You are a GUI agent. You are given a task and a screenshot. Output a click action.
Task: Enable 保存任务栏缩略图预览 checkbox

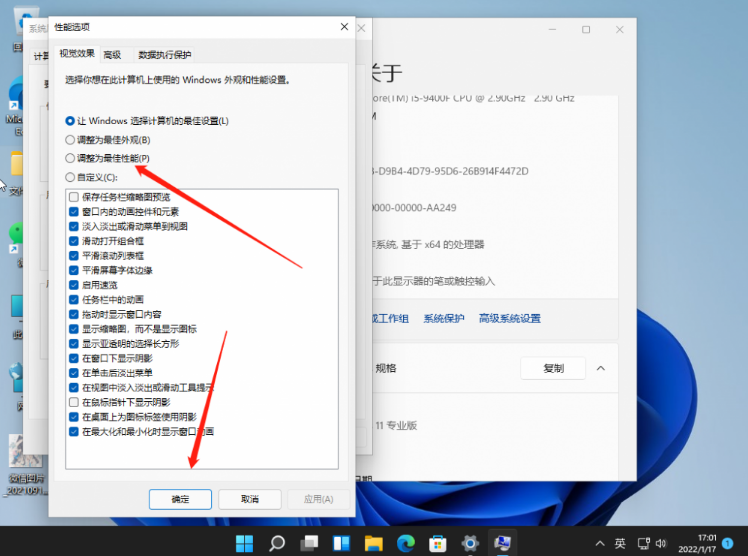click(74, 197)
